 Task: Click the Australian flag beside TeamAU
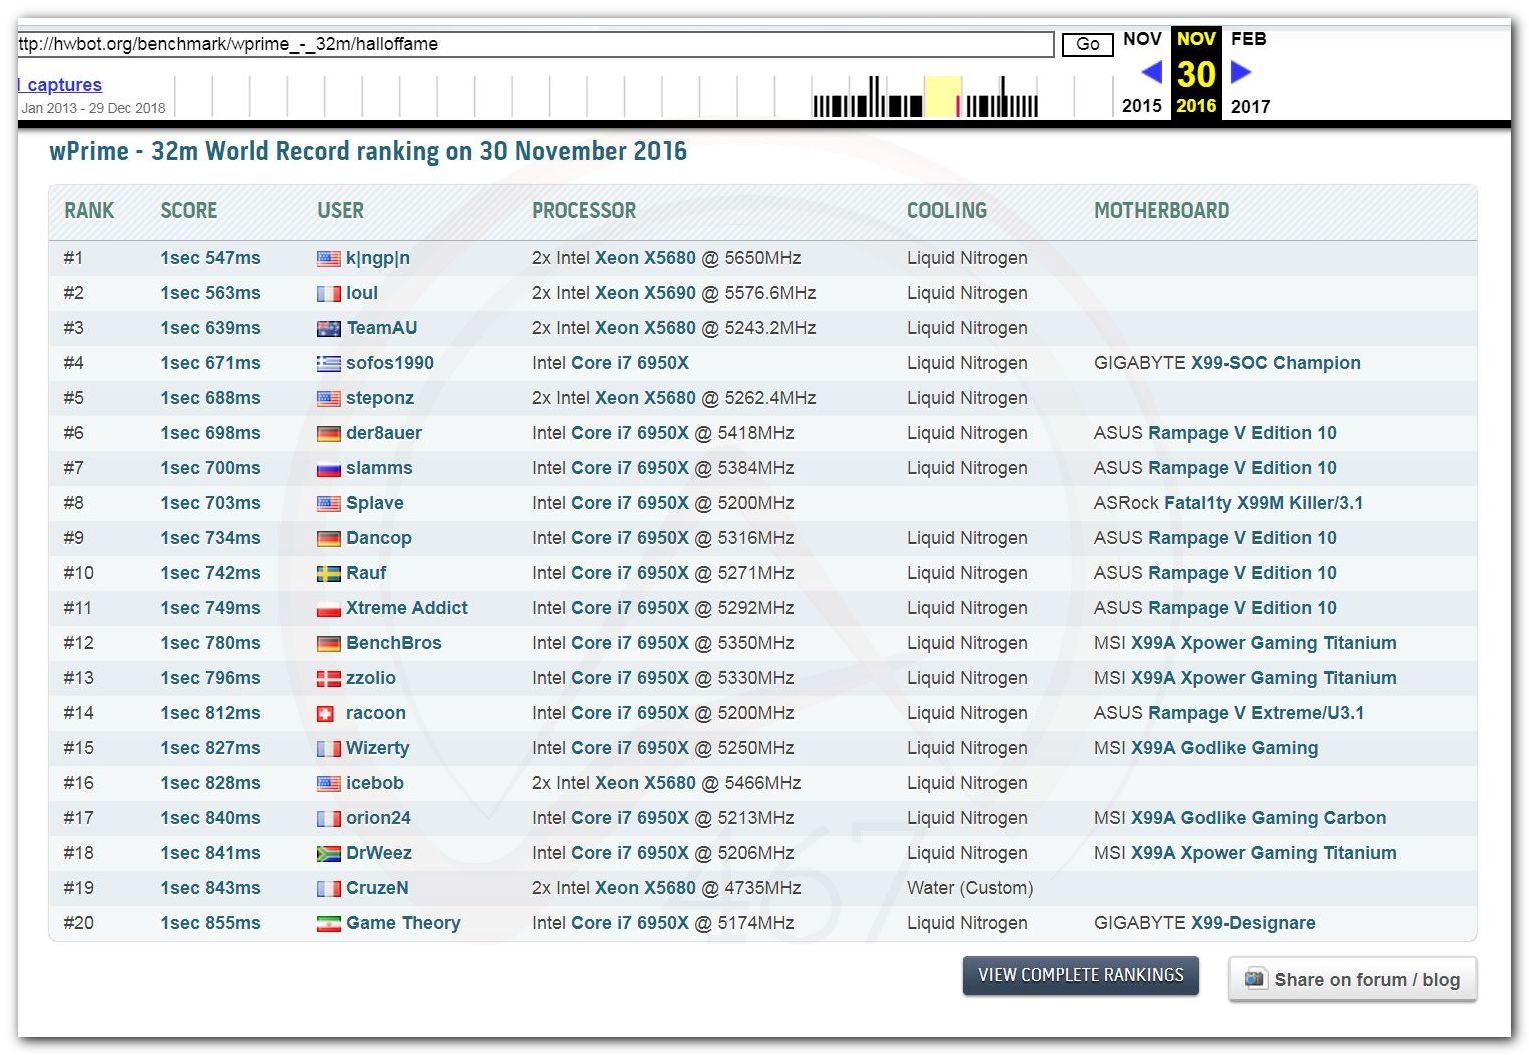328,329
